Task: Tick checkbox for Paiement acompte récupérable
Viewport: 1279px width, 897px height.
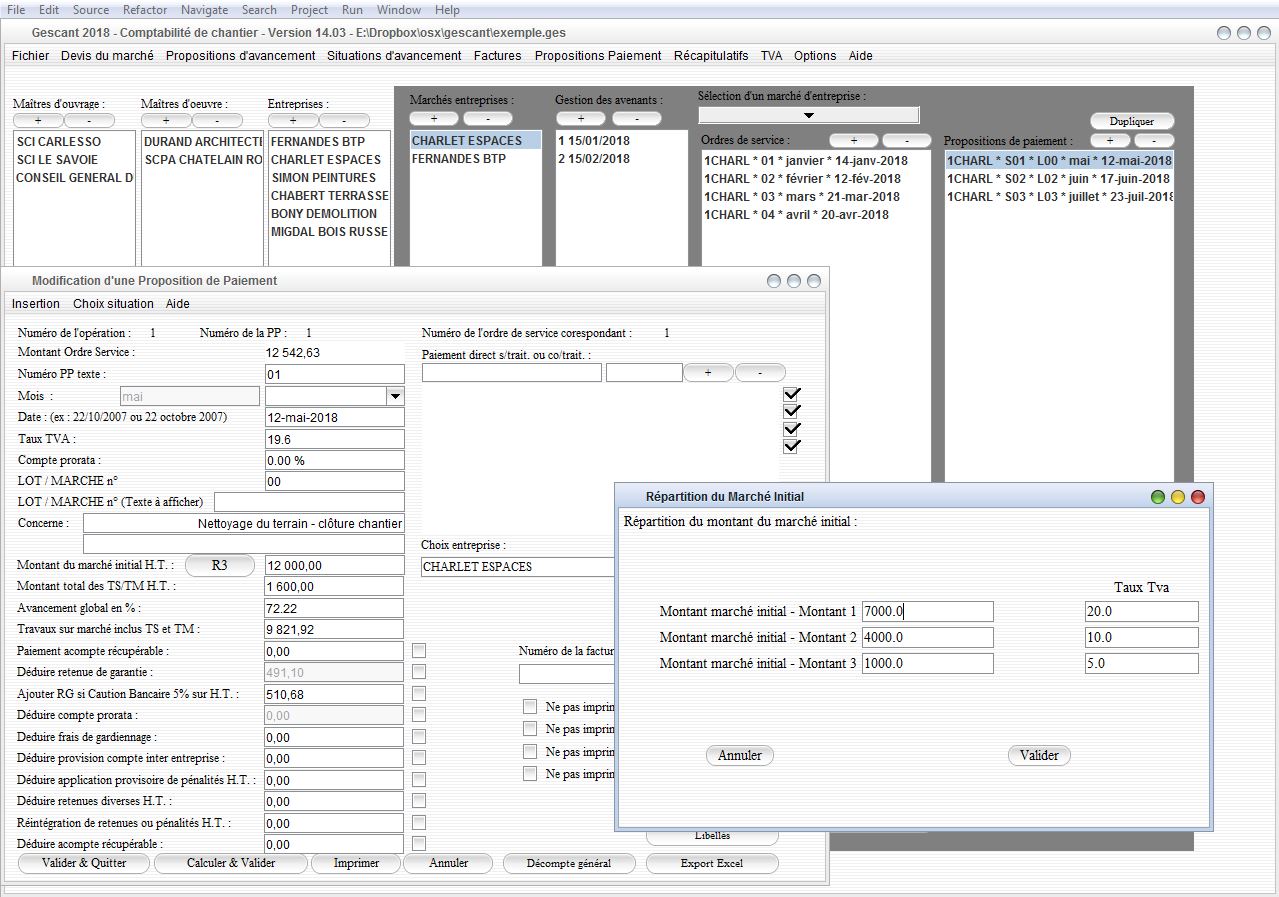Action: pyautogui.click(x=419, y=650)
